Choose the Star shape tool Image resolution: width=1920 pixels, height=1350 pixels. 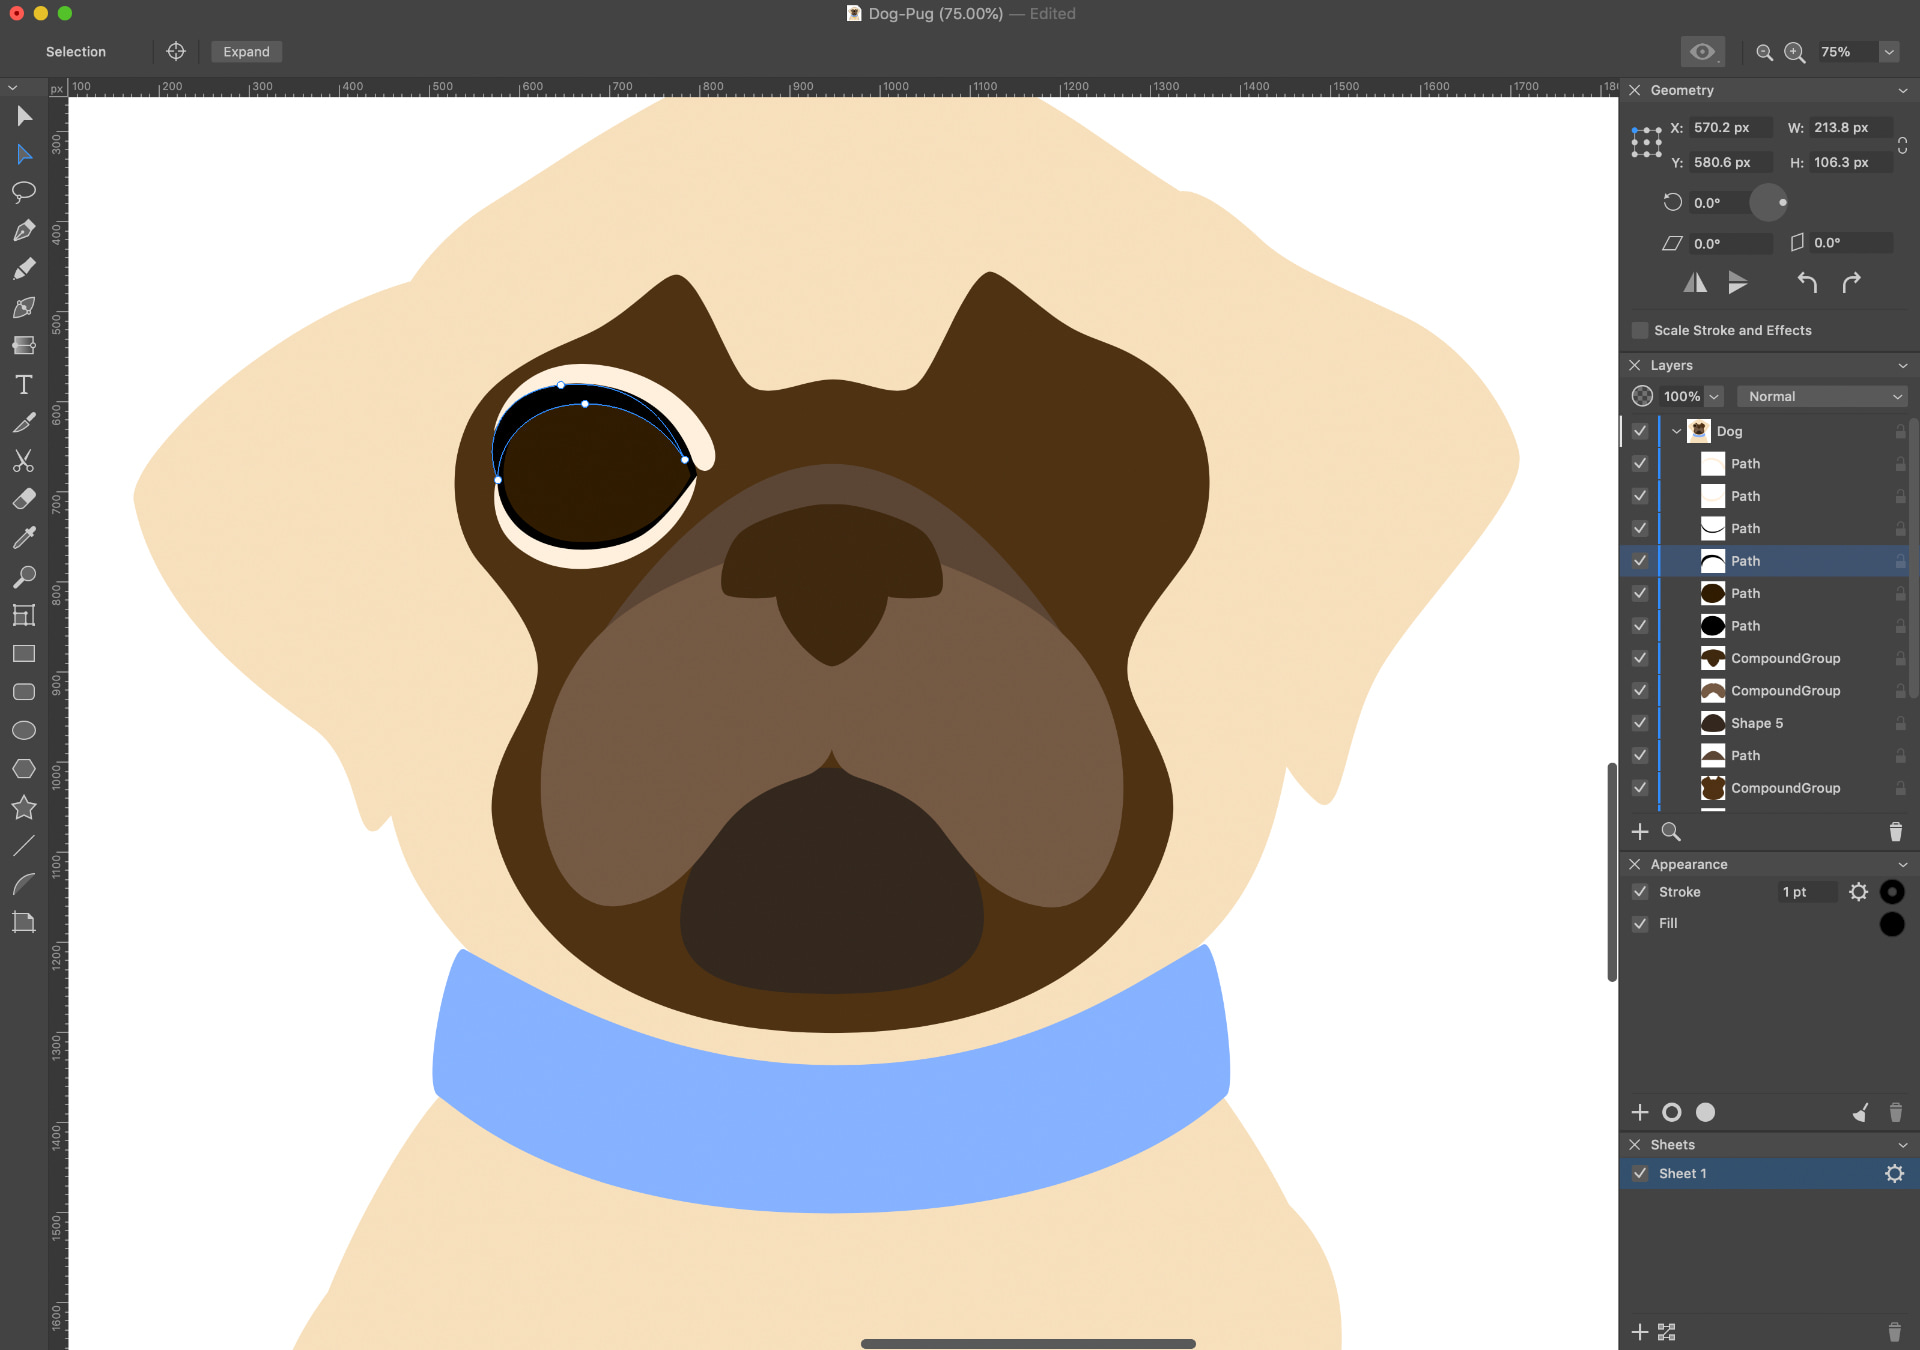click(x=24, y=808)
